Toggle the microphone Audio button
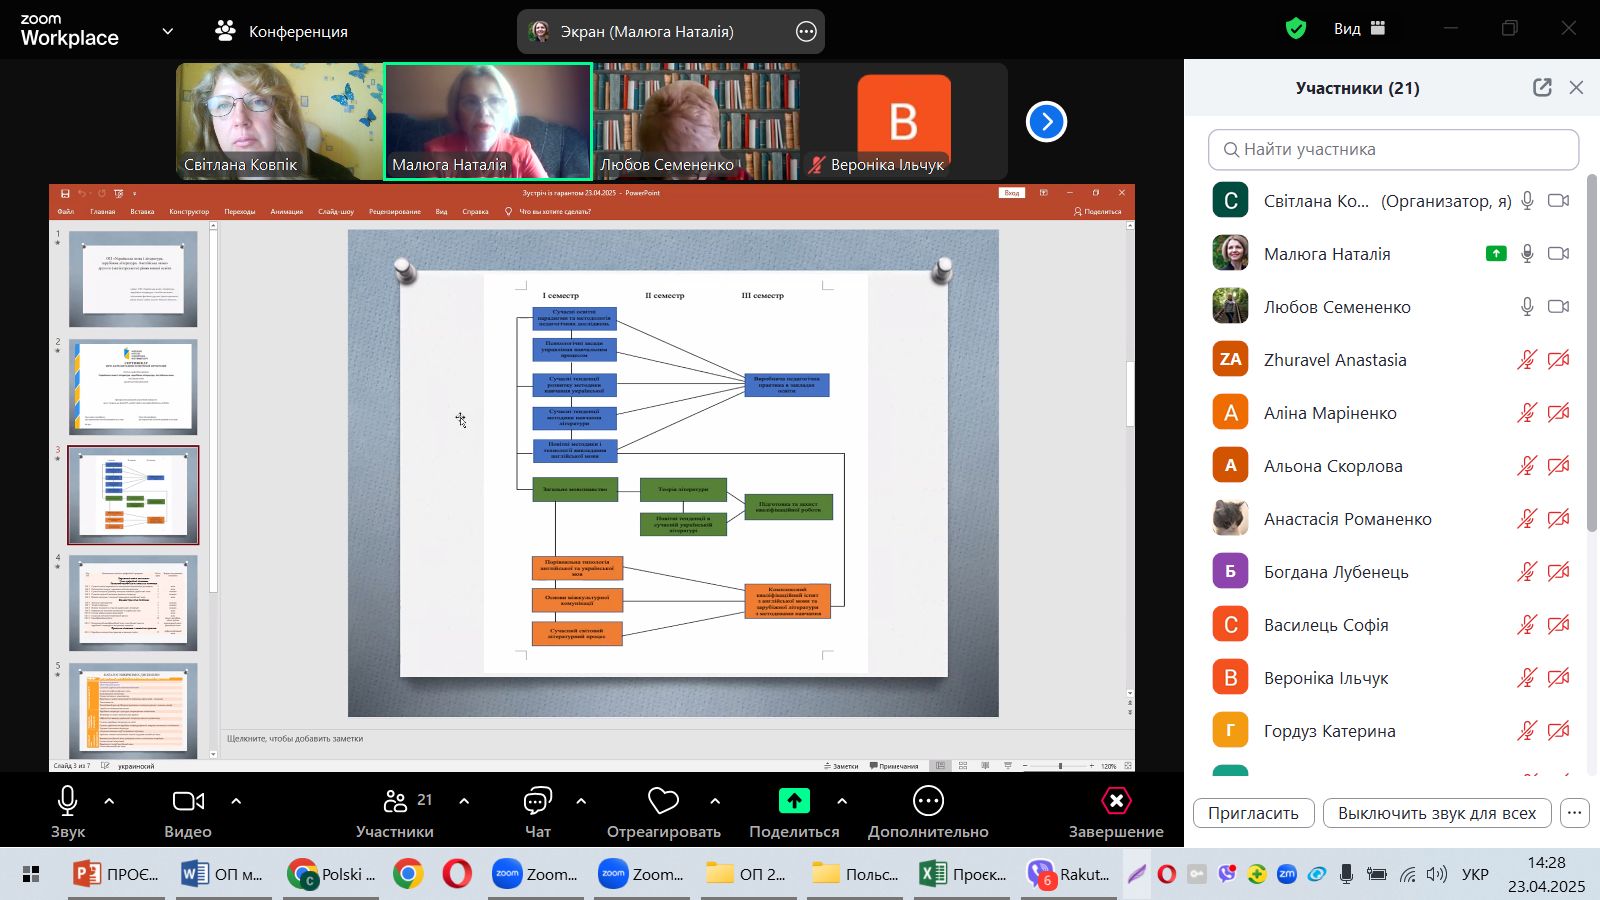The width and height of the screenshot is (1600, 900). coord(67,801)
